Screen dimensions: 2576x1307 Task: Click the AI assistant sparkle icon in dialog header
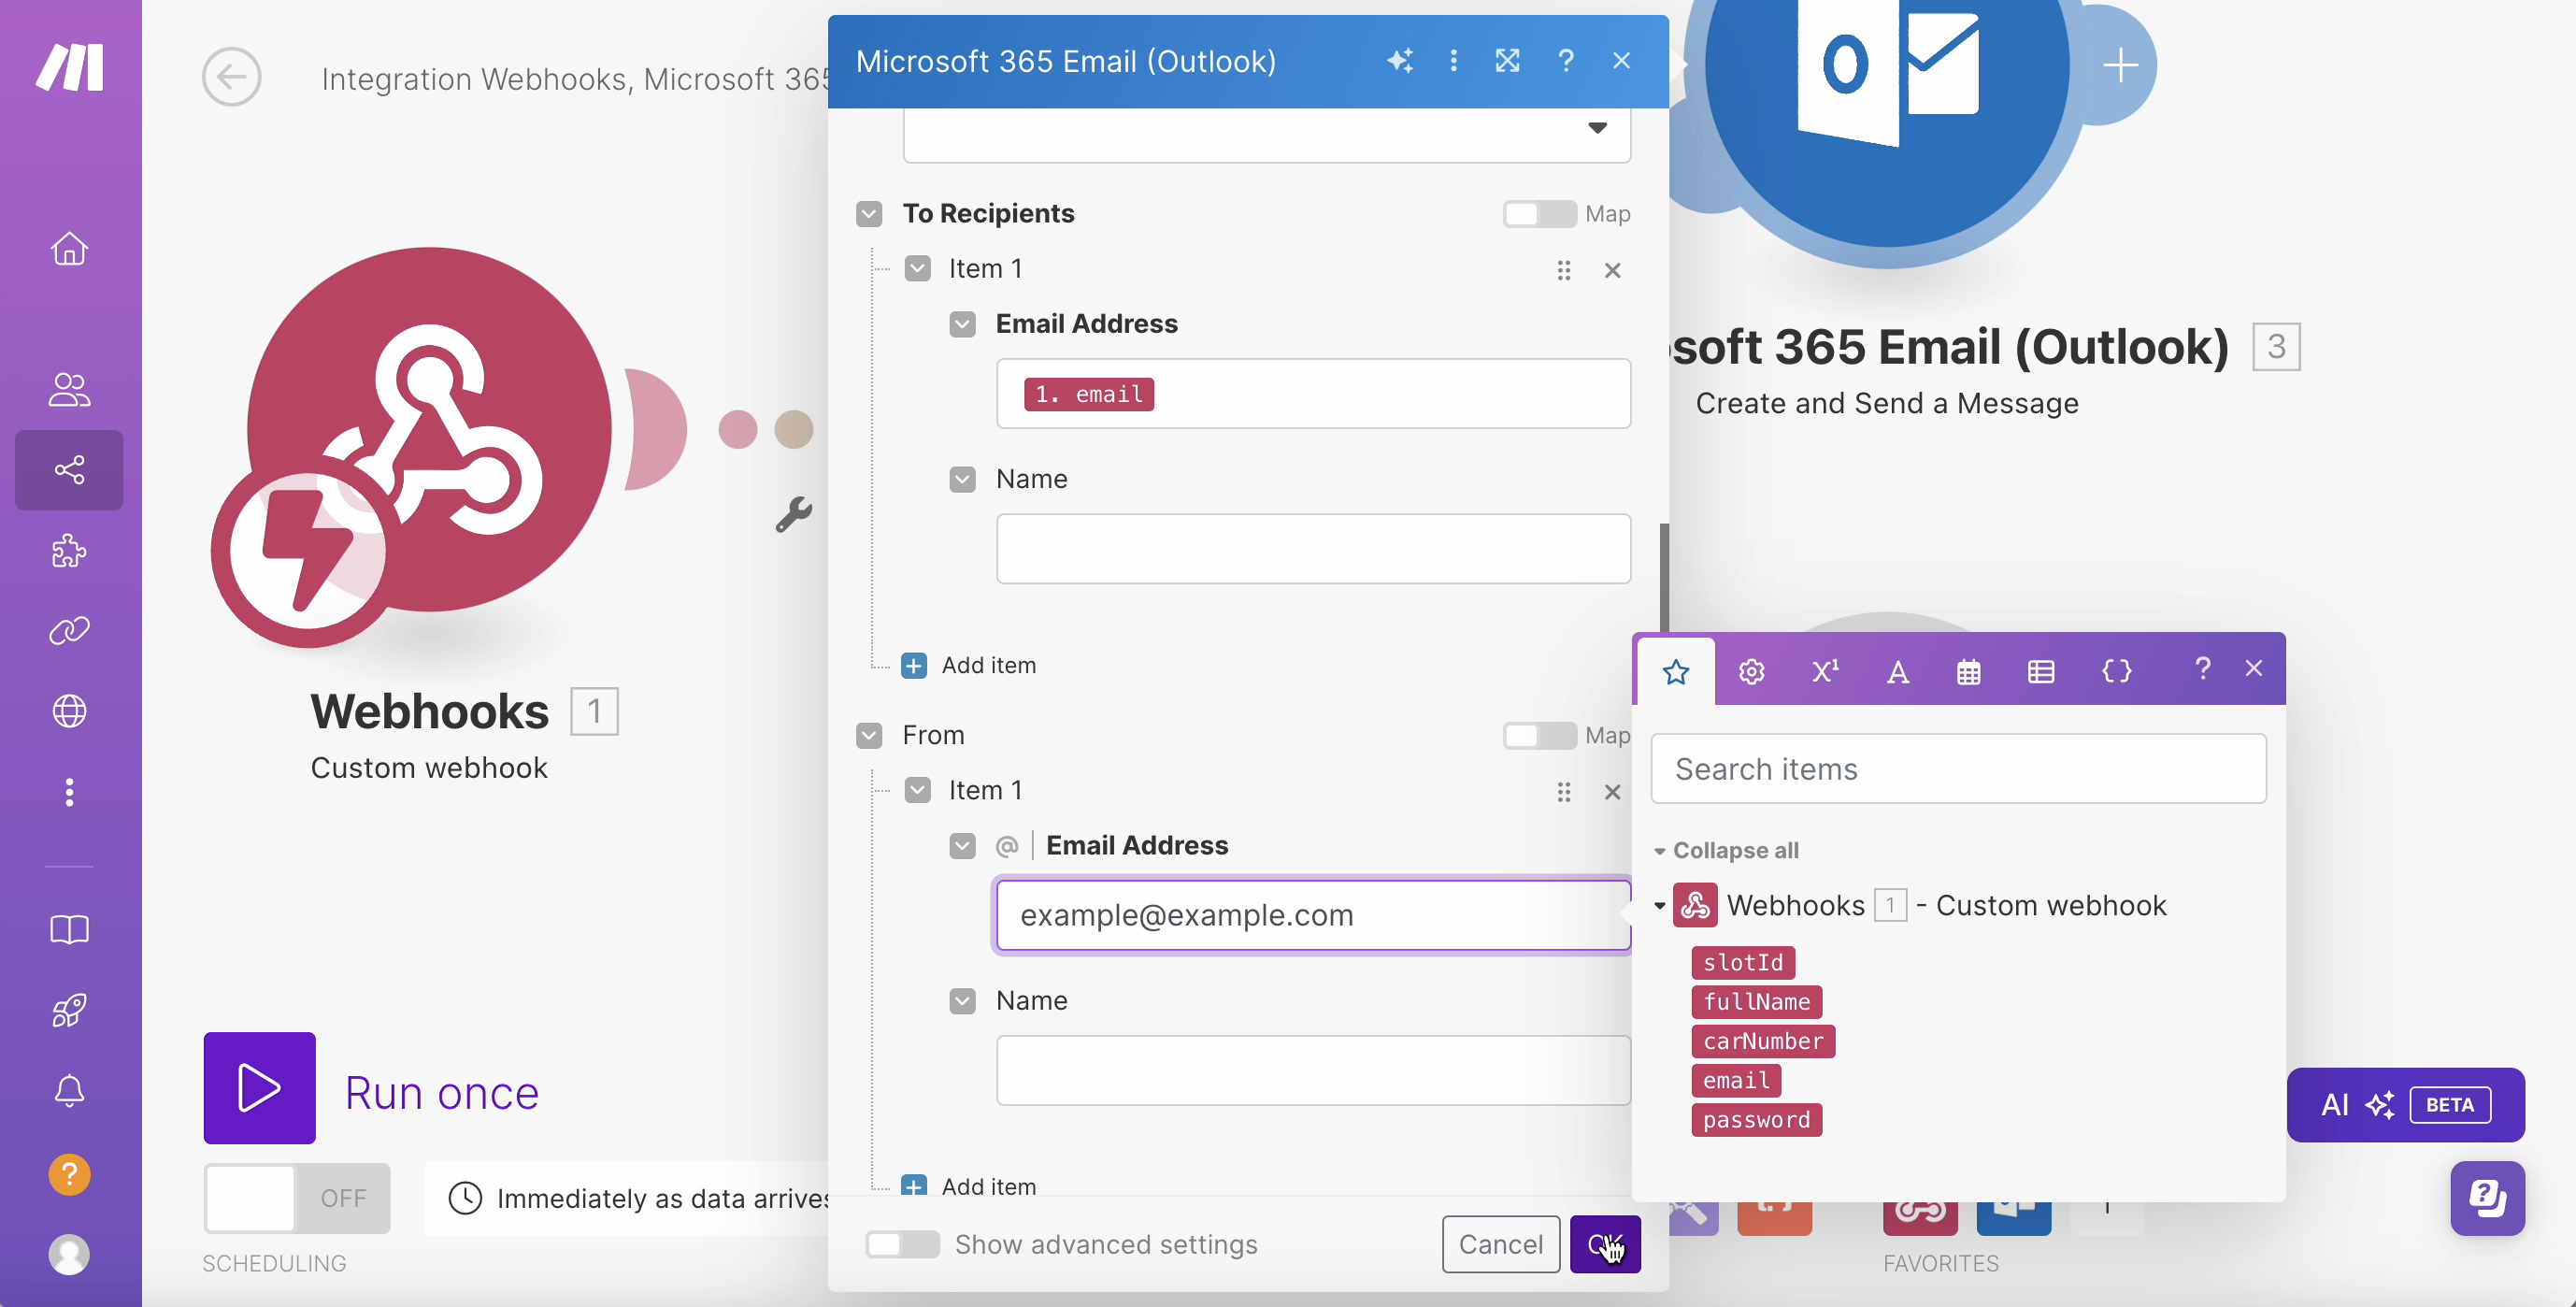(x=1400, y=61)
